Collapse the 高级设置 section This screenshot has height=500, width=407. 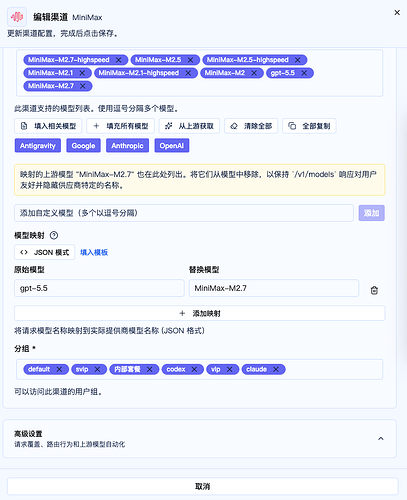[381, 439]
